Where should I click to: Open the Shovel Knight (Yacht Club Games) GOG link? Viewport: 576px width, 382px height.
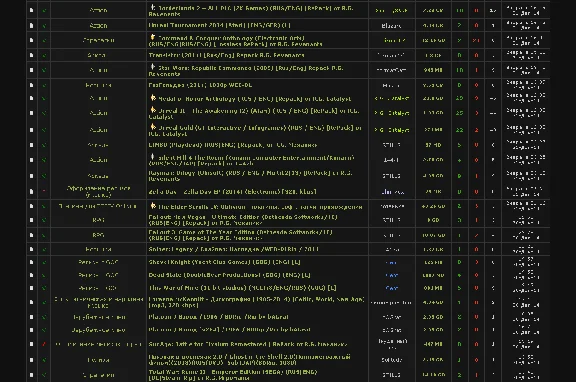pyautogui.click(x=224, y=262)
